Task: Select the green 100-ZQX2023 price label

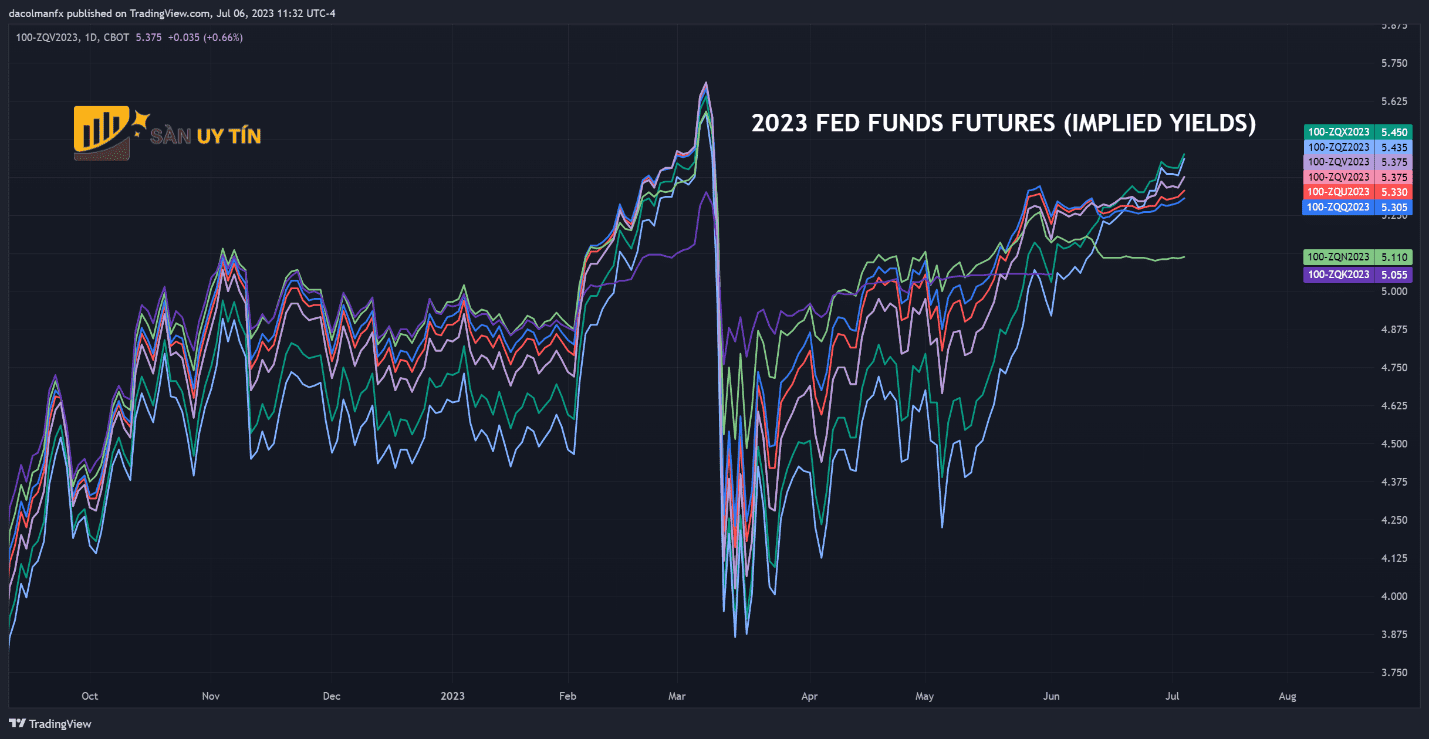Action: (1357, 132)
